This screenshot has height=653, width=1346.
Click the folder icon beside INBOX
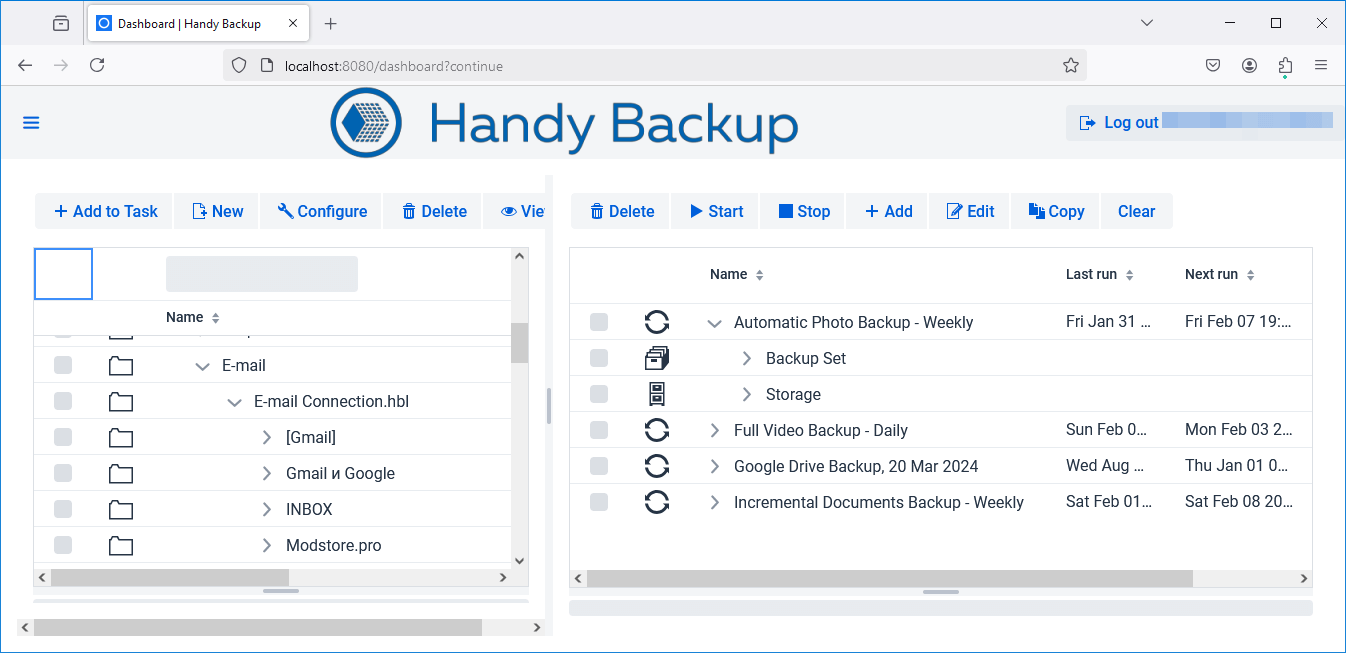(x=121, y=509)
